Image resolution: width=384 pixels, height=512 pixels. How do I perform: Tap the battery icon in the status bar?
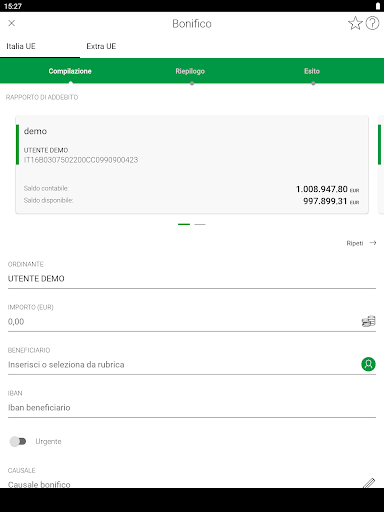tap(378, 6)
